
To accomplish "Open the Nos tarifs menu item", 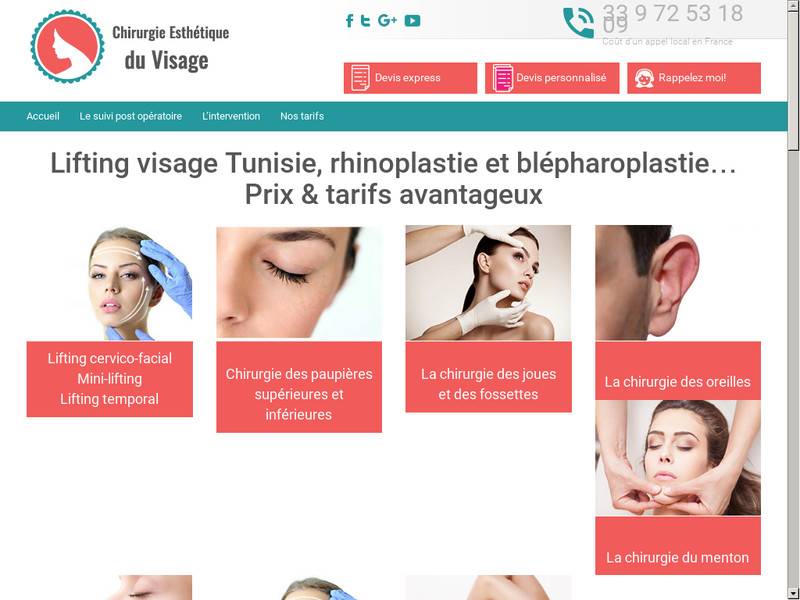I will tap(302, 116).
